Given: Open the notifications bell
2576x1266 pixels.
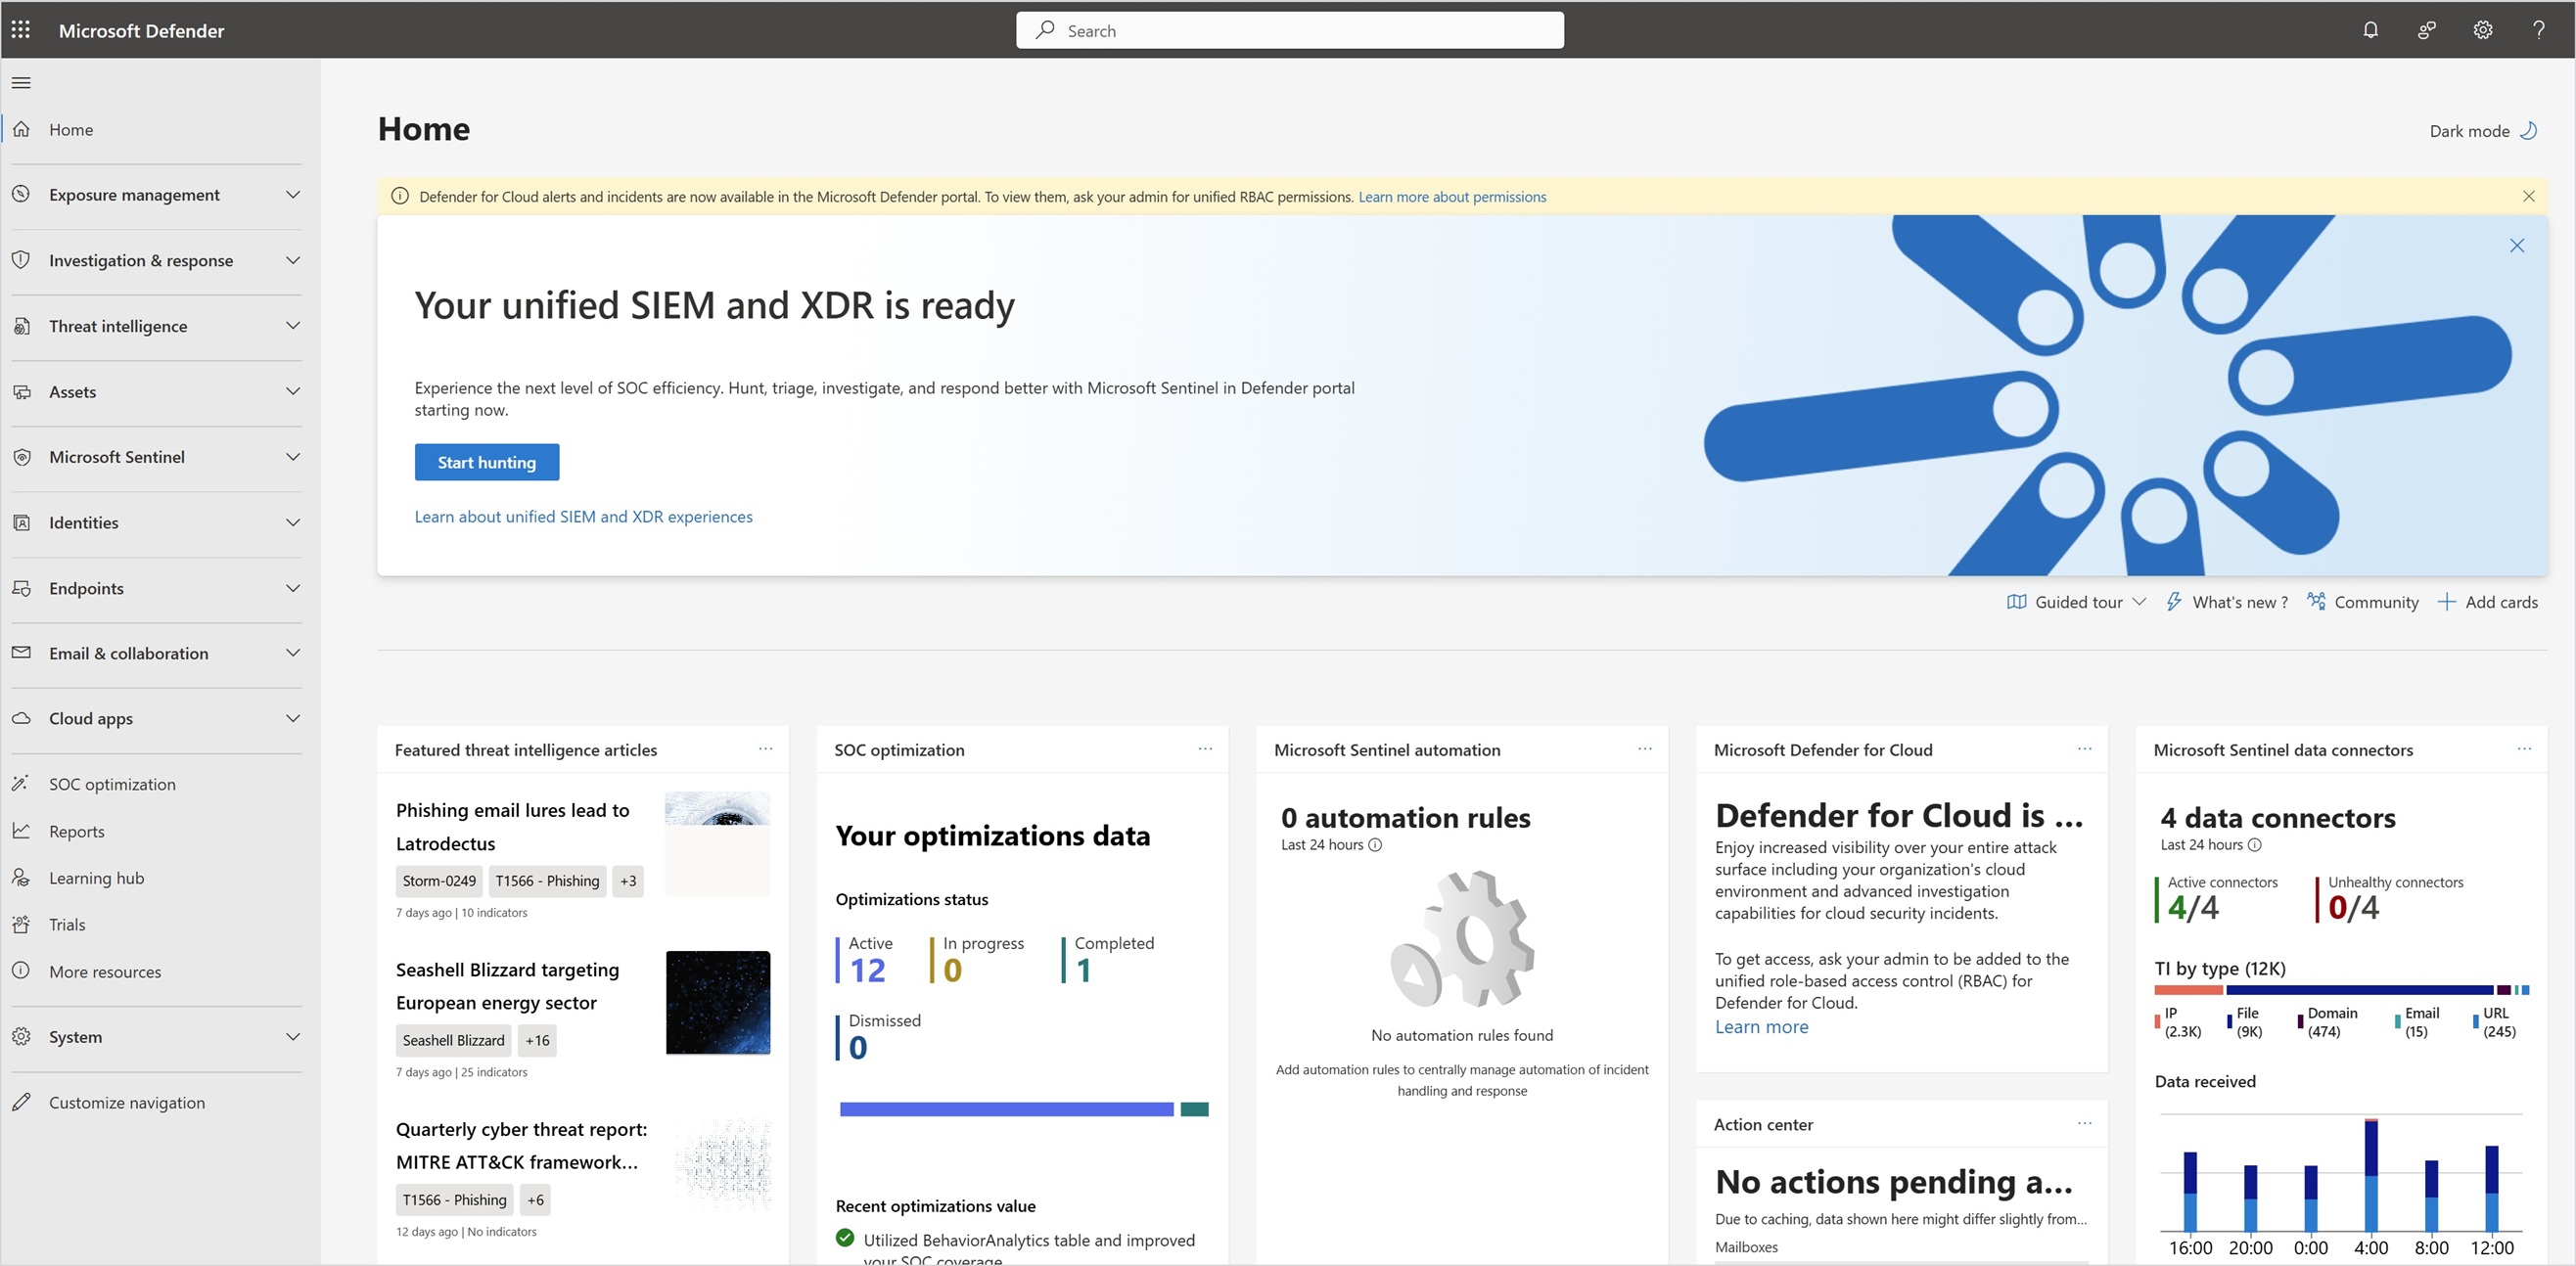Looking at the screenshot, I should coord(2370,29).
